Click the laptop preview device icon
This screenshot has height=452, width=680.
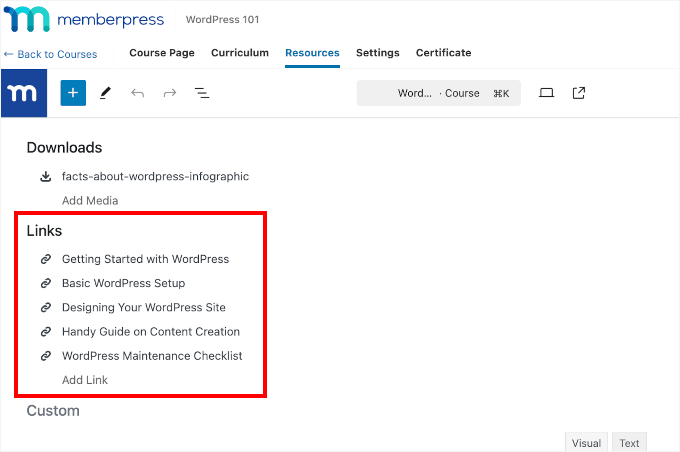tap(546, 93)
